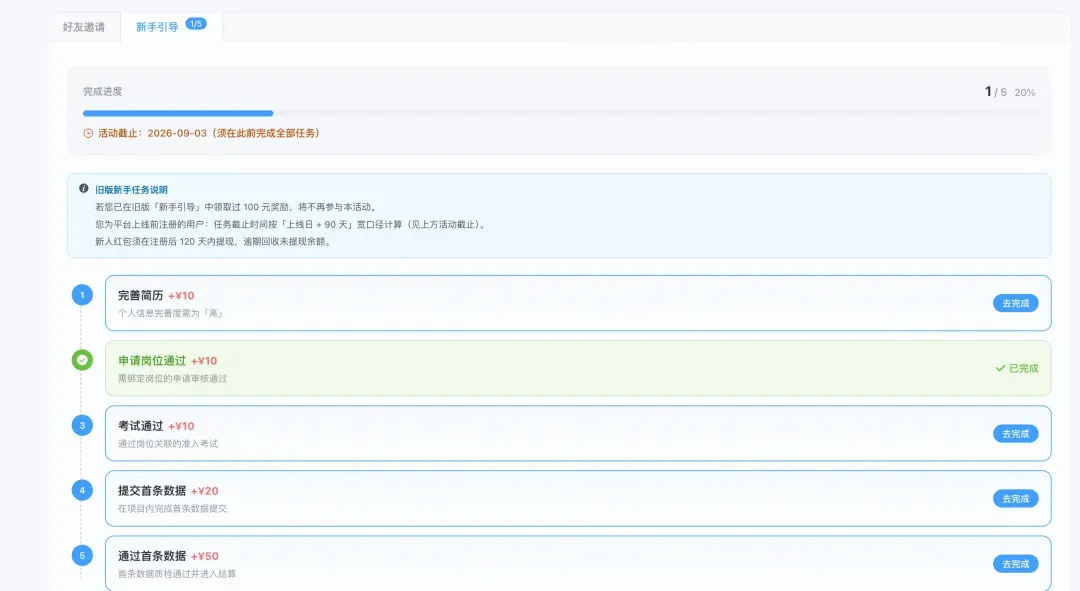Click 去完成 button for 提交首条数据
Viewport: 1080px width, 591px height.
[x=1015, y=499]
